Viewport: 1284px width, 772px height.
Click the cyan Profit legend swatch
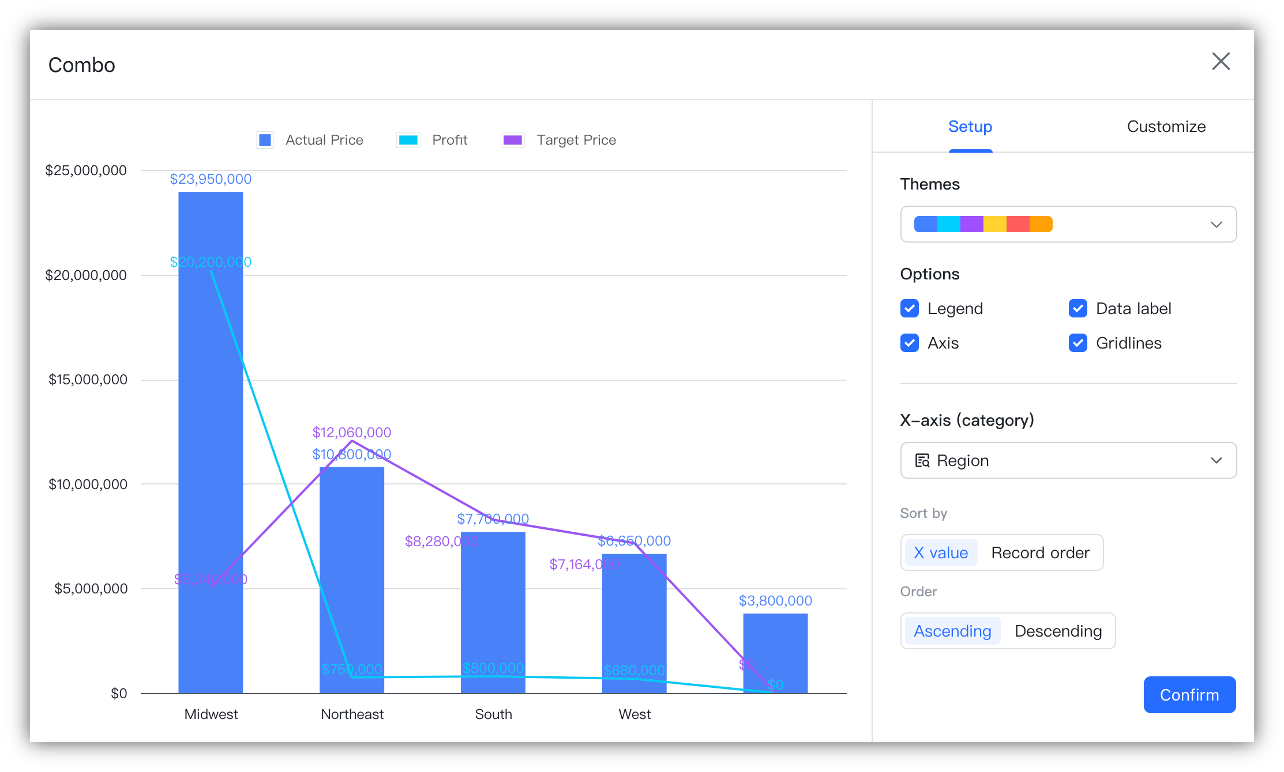click(407, 139)
